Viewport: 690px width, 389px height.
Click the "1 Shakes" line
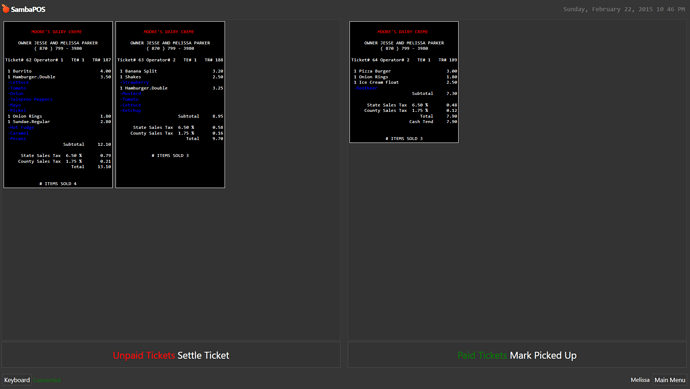coord(171,77)
